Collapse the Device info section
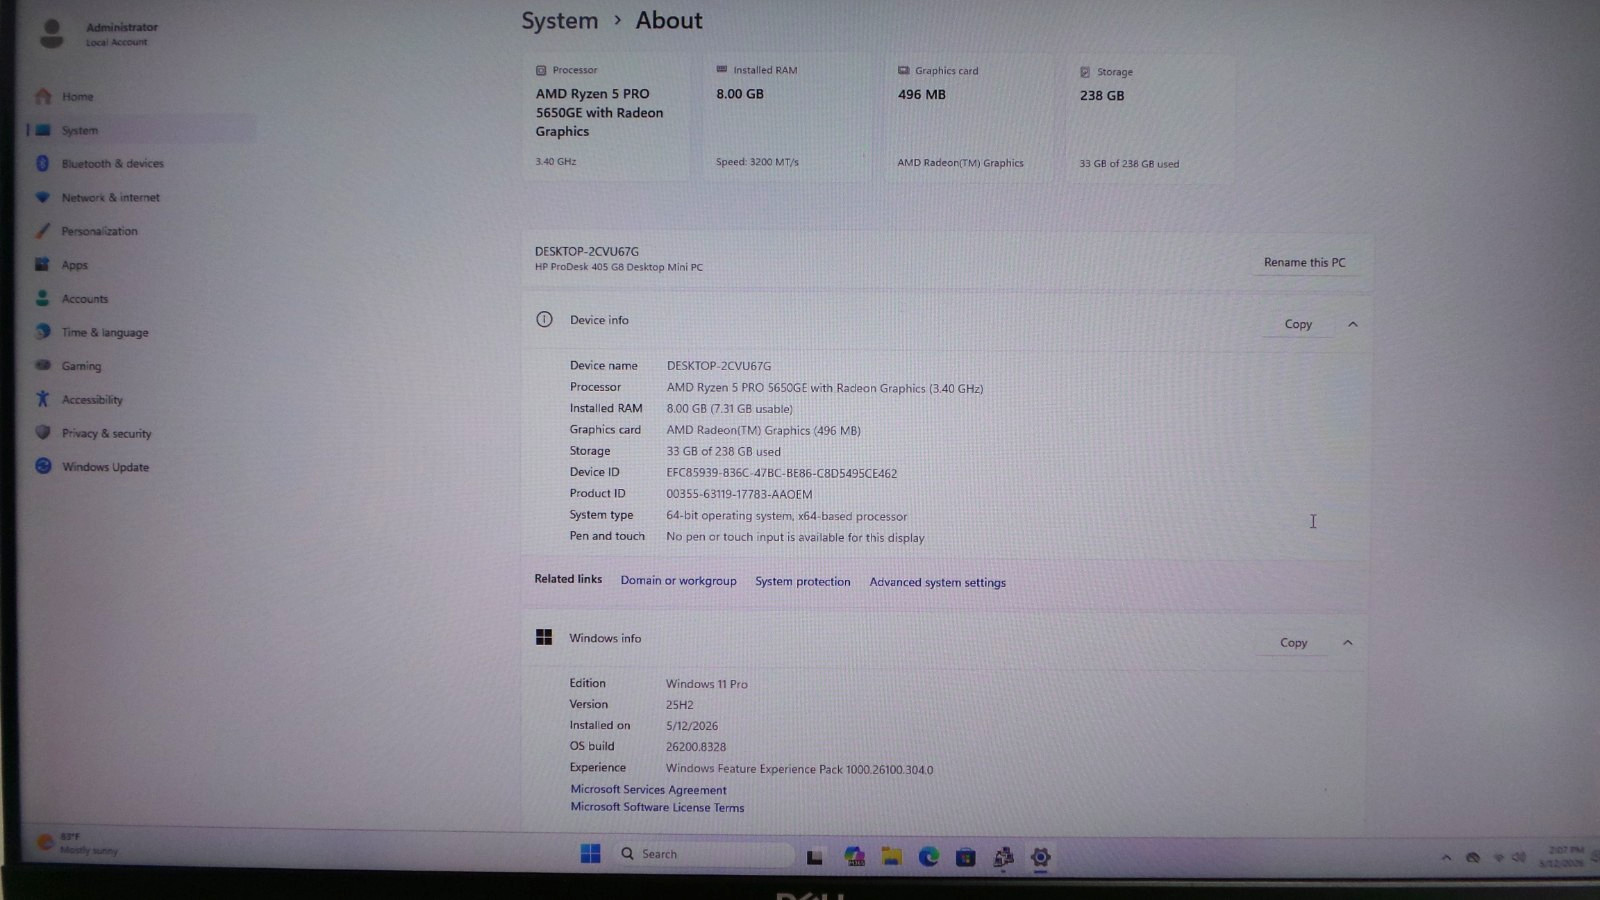This screenshot has height=900, width=1600. (1353, 324)
